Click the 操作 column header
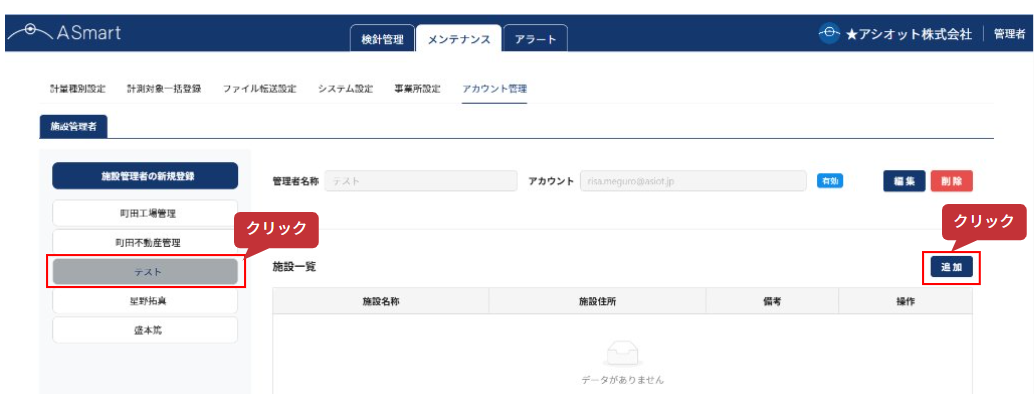Image resolution: width=1035 pixels, height=394 pixels. click(x=906, y=301)
